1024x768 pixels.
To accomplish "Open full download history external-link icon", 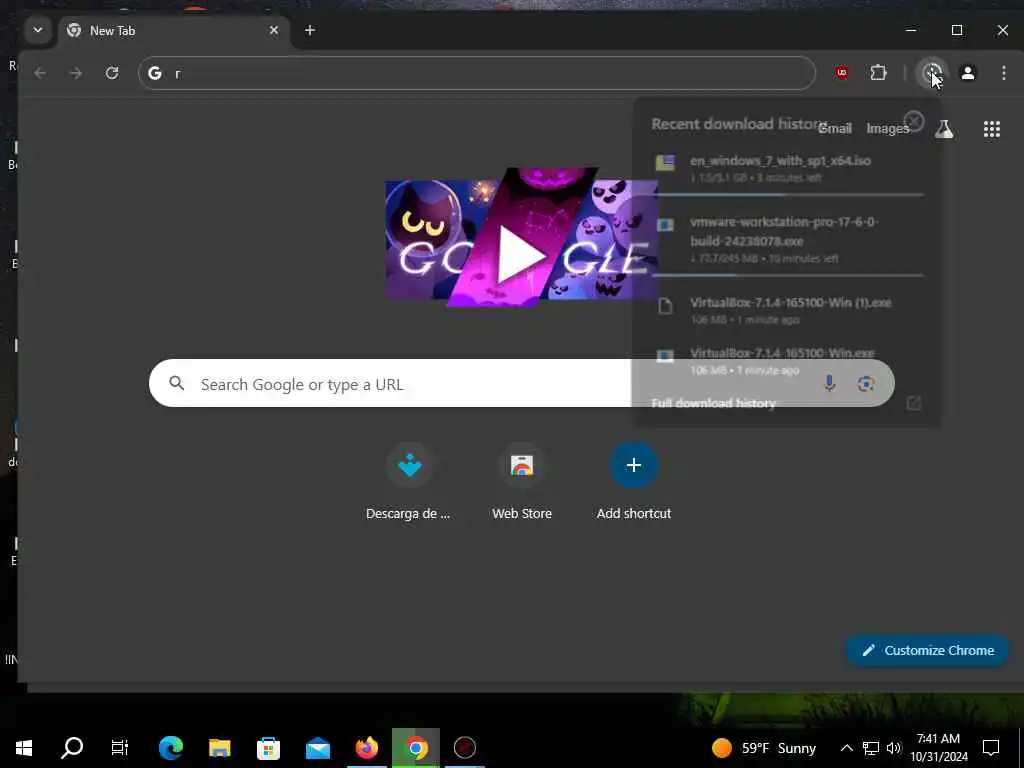I will [x=914, y=403].
